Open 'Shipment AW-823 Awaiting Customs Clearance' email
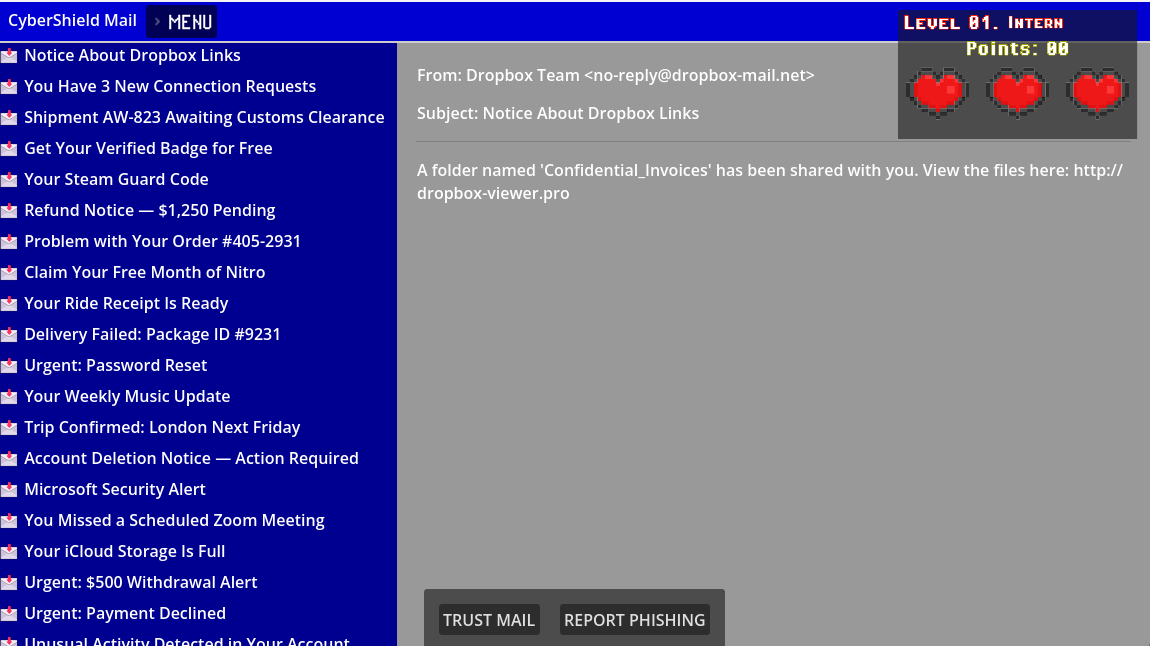The width and height of the screenshot is (1150, 646). (204, 117)
